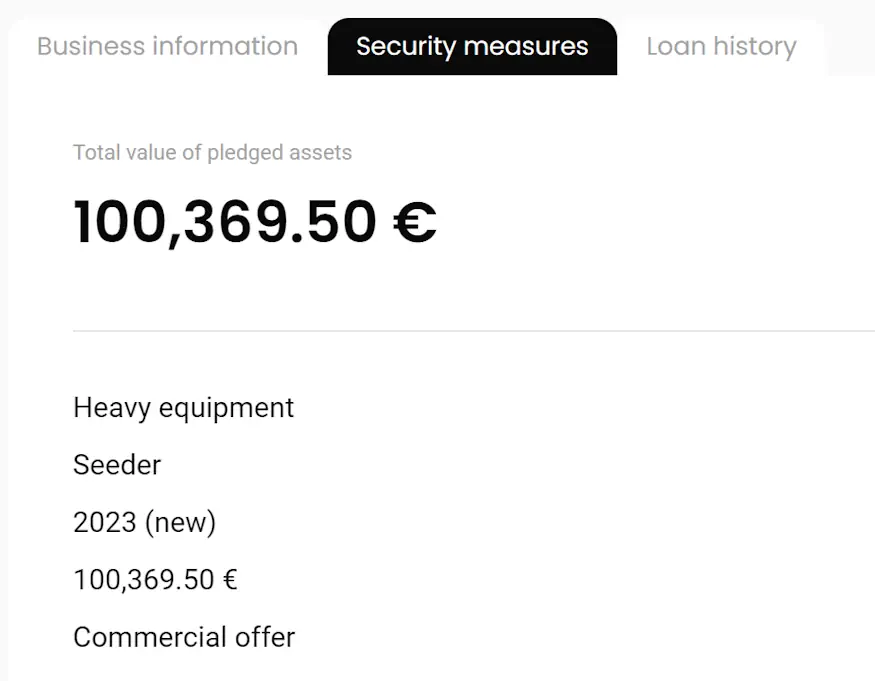Click the Commercial offer document link
This screenshot has width=875, height=681.
click(x=184, y=637)
